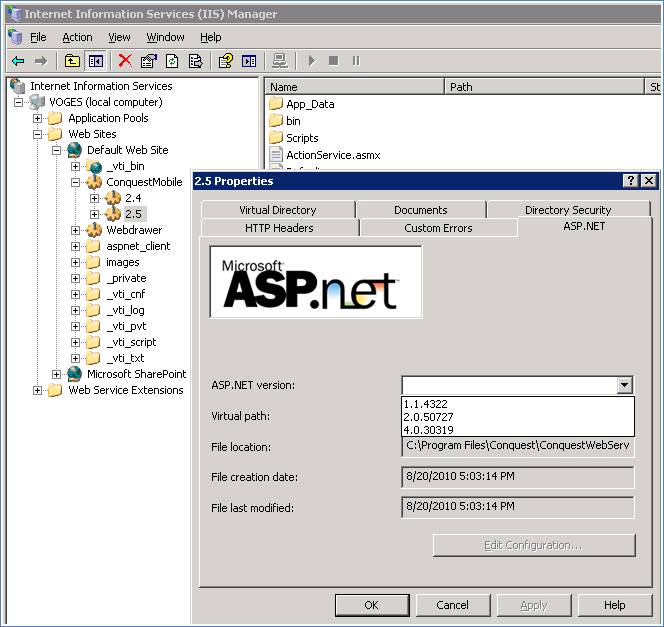Viewport: 664px width, 627px height.
Task: Select version 1.1.4322 from the list
Action: [517, 404]
